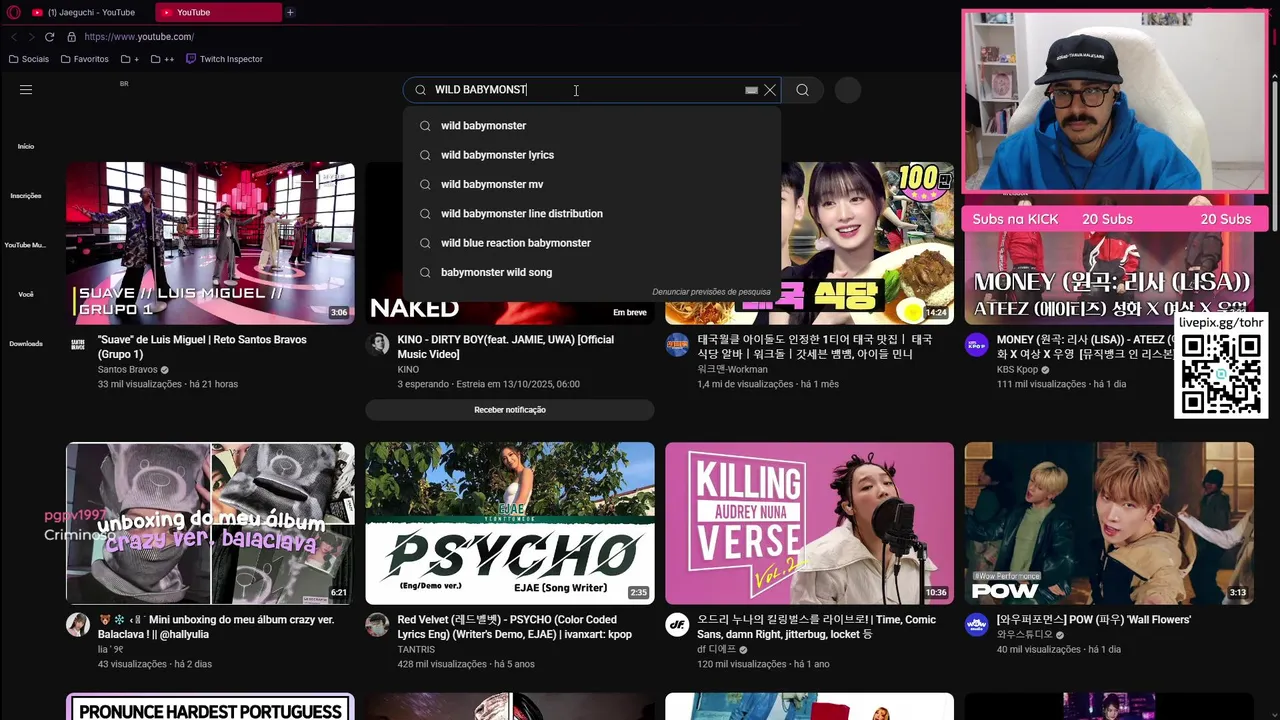
Task: Open Santos Bravos channel name
Action: 127,370
